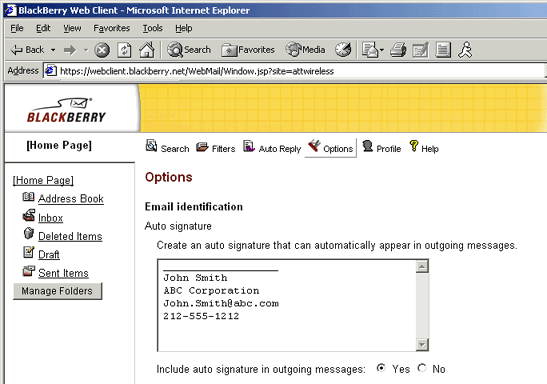Open the Auto Reply settings
Viewport: 547px width, 384px height.
[x=272, y=148]
